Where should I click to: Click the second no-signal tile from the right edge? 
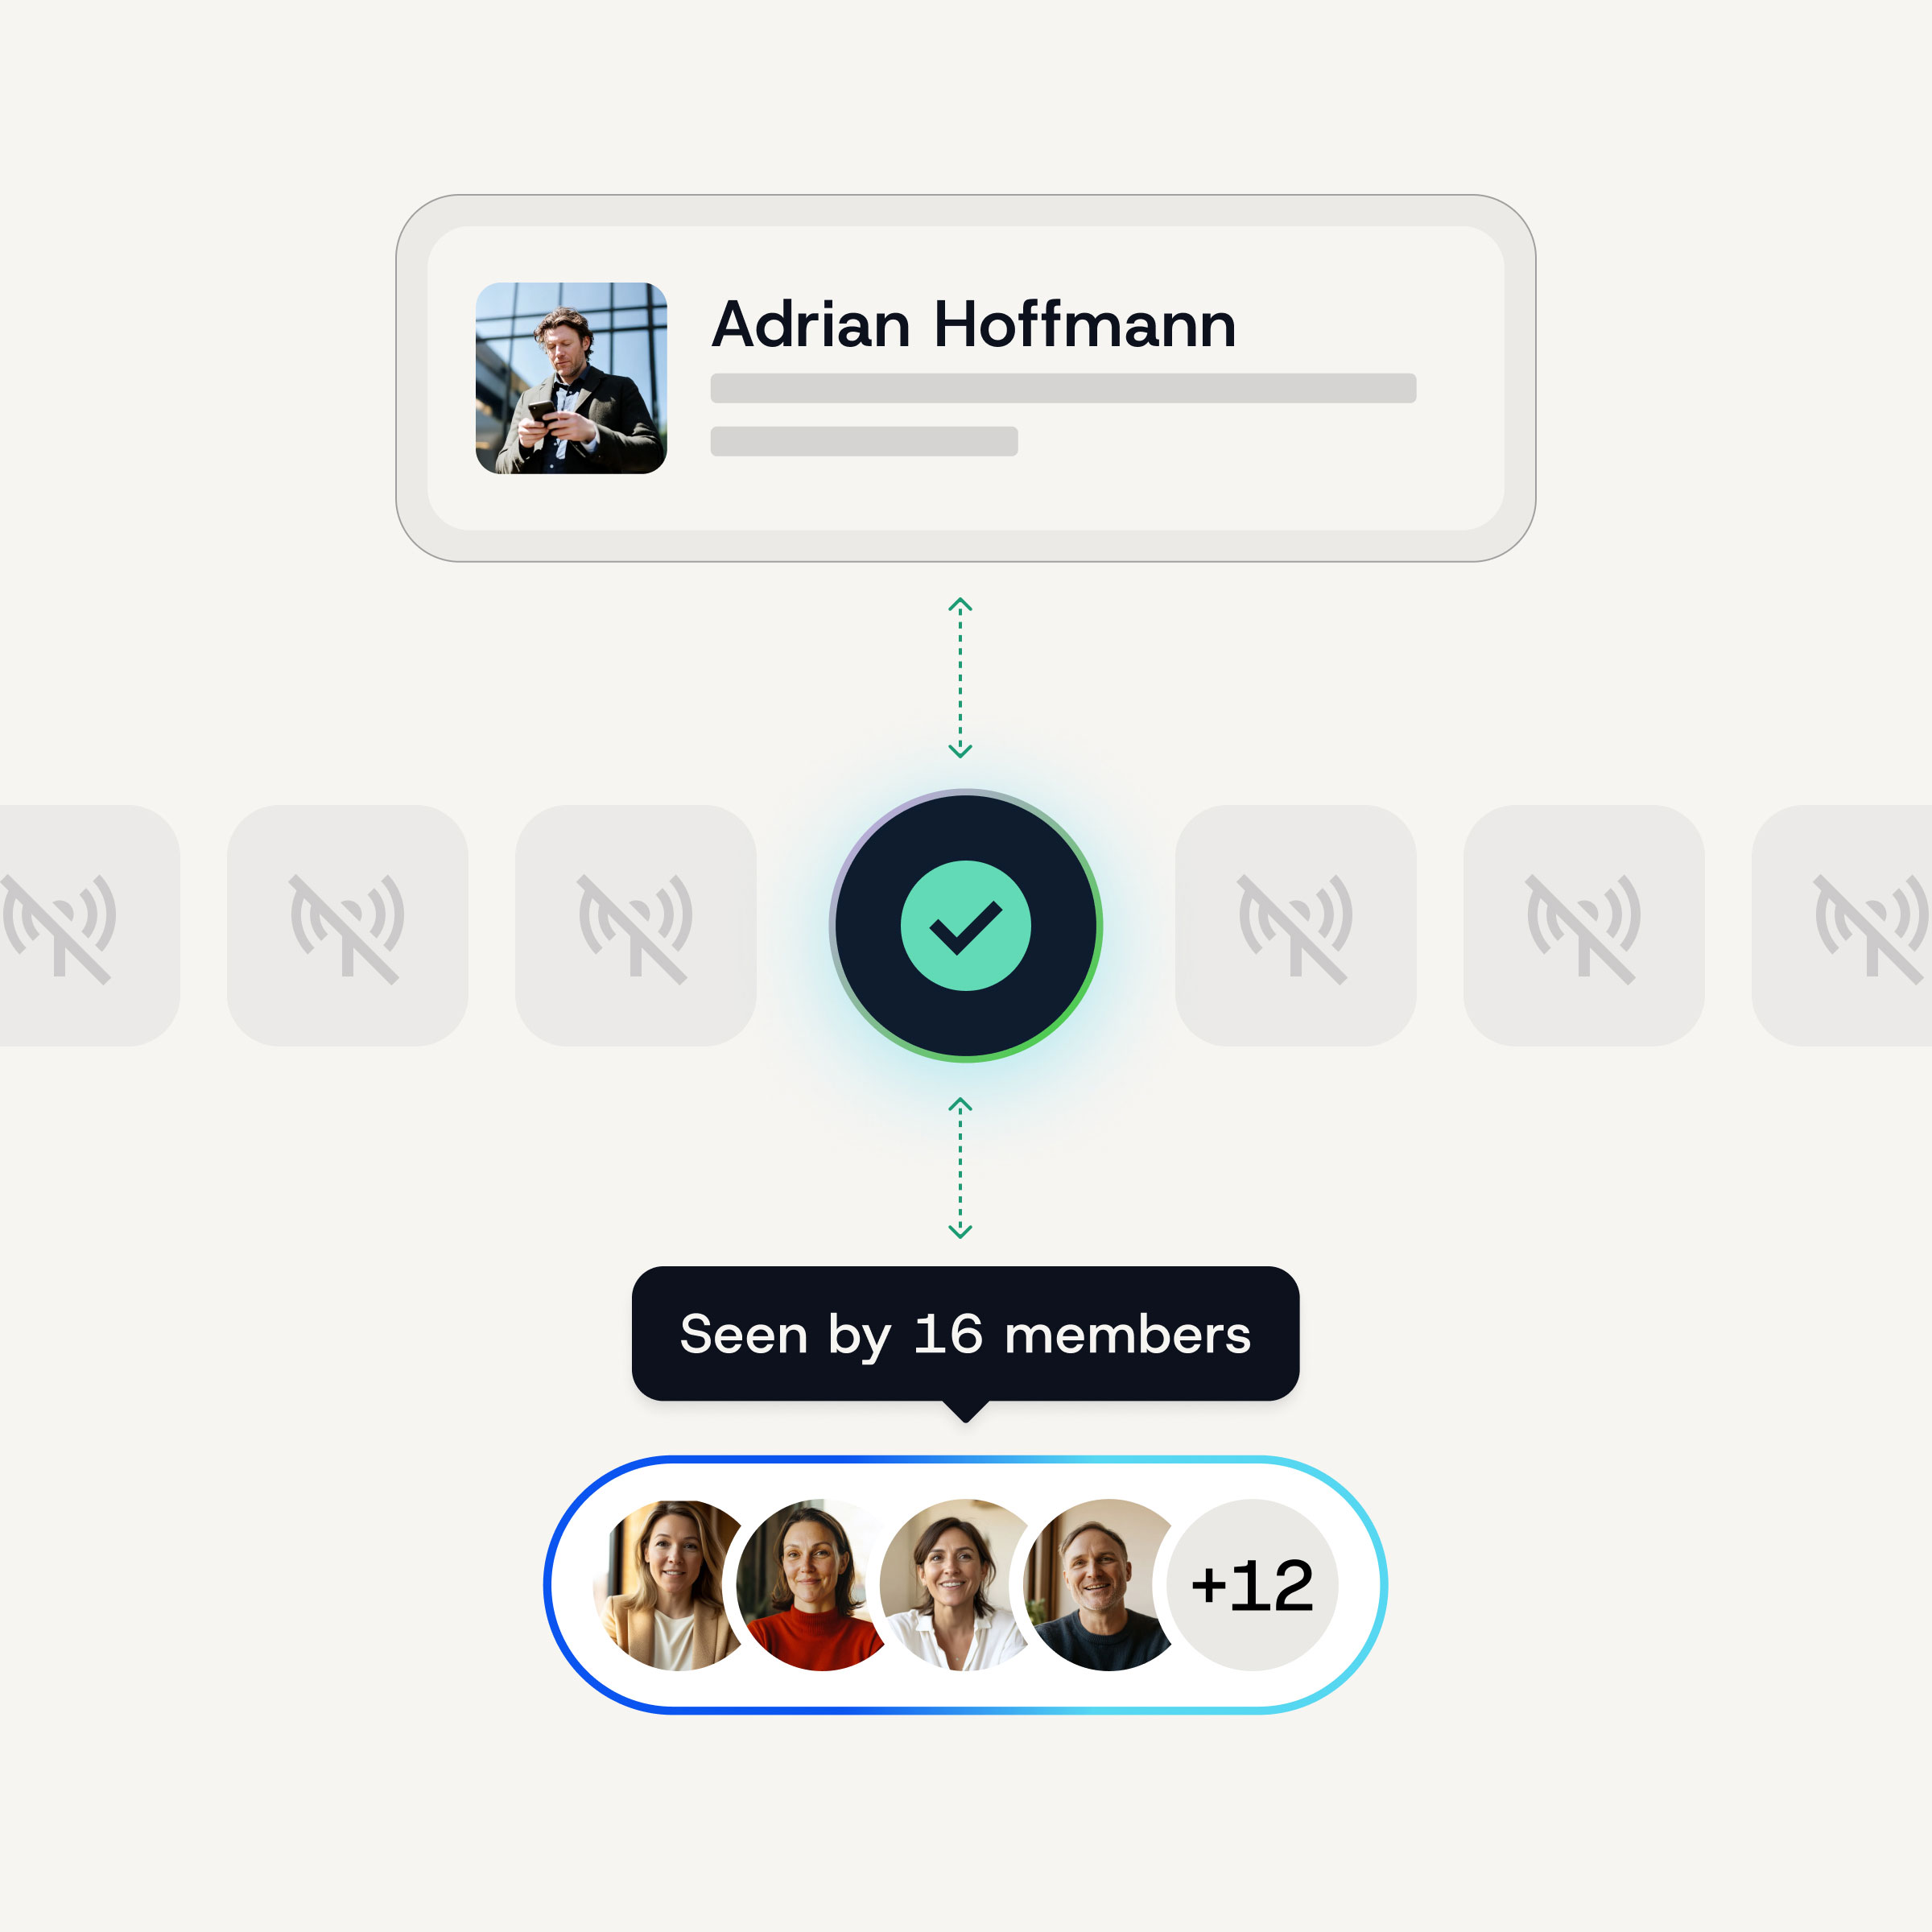1583,926
